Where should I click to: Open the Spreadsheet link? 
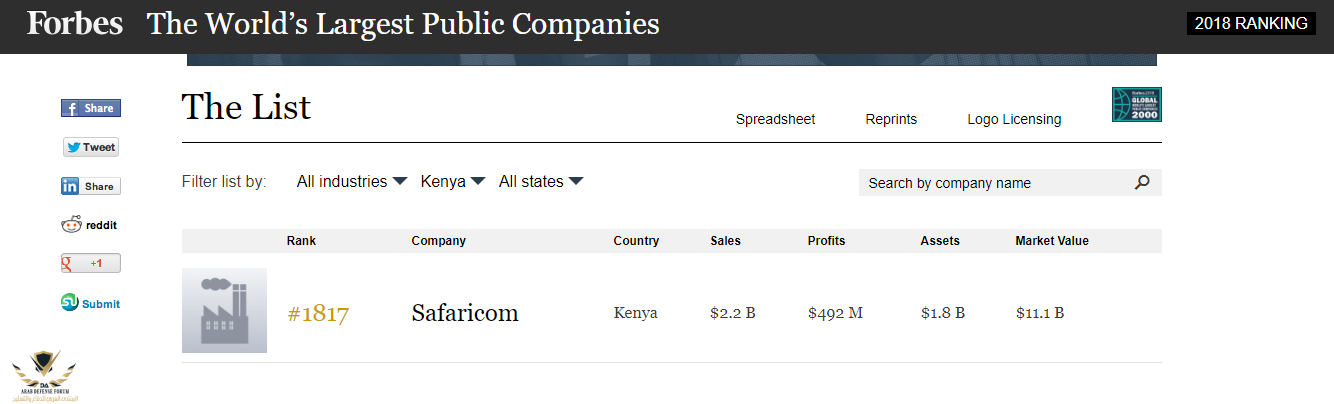pos(776,119)
